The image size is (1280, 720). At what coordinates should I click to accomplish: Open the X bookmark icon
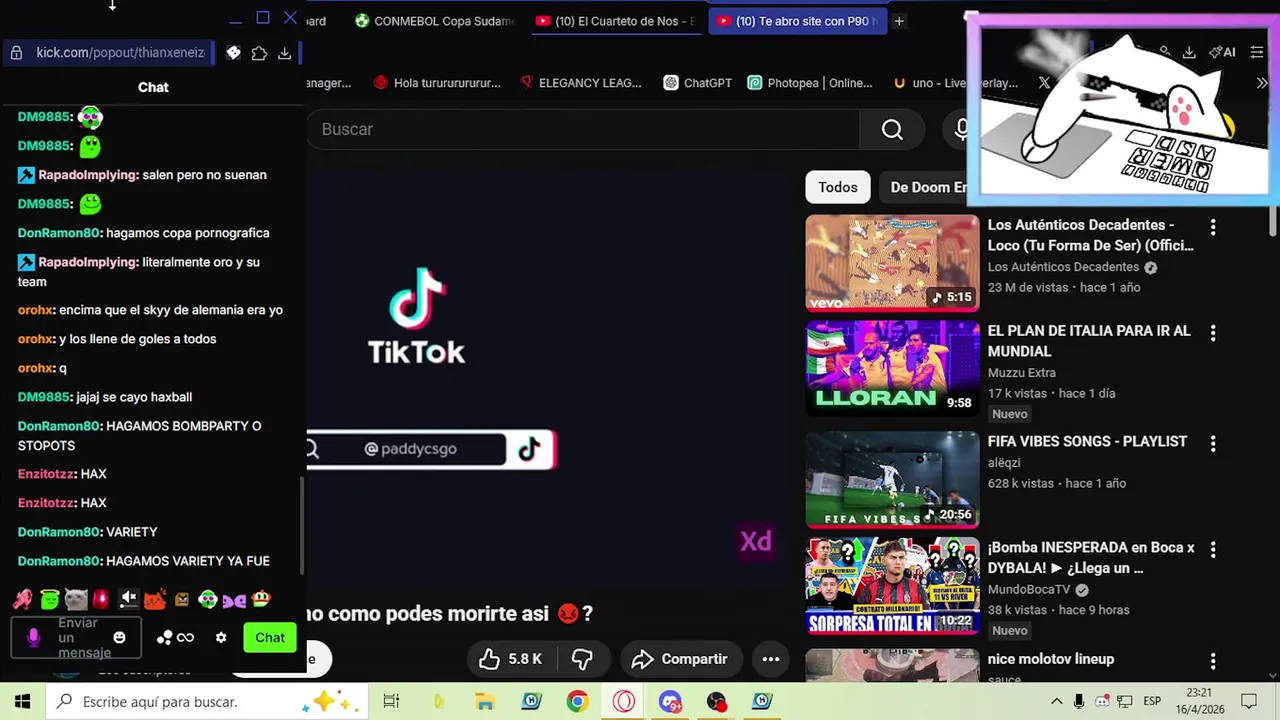(1044, 83)
